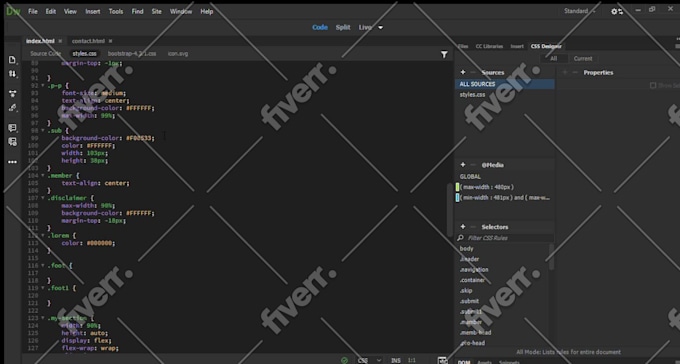Select the Source Code related file
This screenshot has width=680, height=364.
[x=46, y=54]
